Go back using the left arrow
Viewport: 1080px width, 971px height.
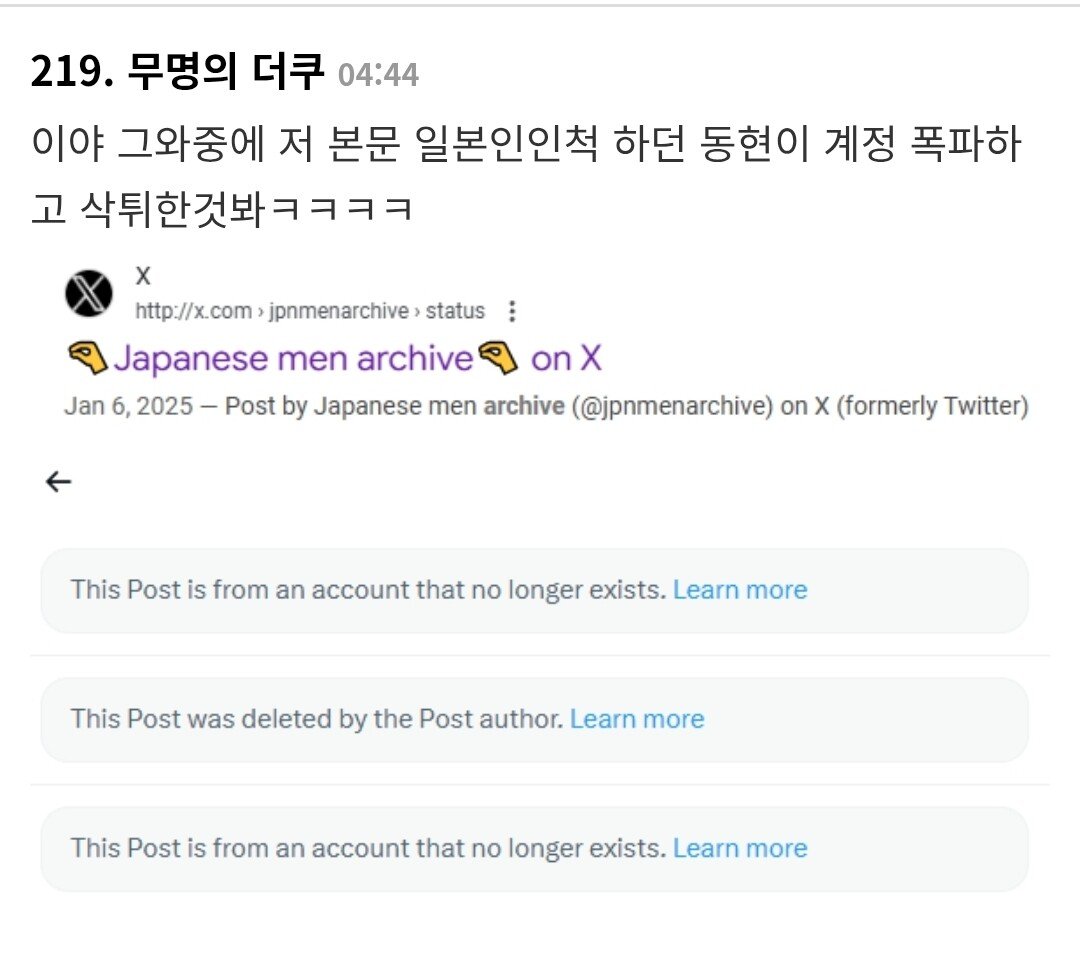coord(59,482)
